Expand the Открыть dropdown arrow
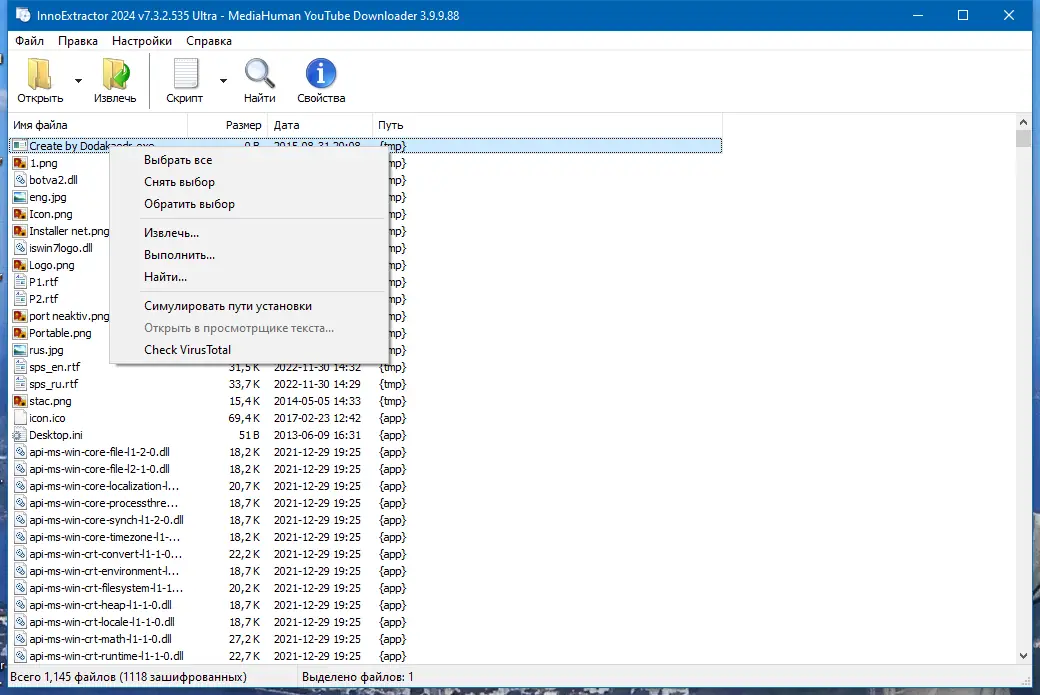Image resolution: width=1040 pixels, height=695 pixels. 78,81
